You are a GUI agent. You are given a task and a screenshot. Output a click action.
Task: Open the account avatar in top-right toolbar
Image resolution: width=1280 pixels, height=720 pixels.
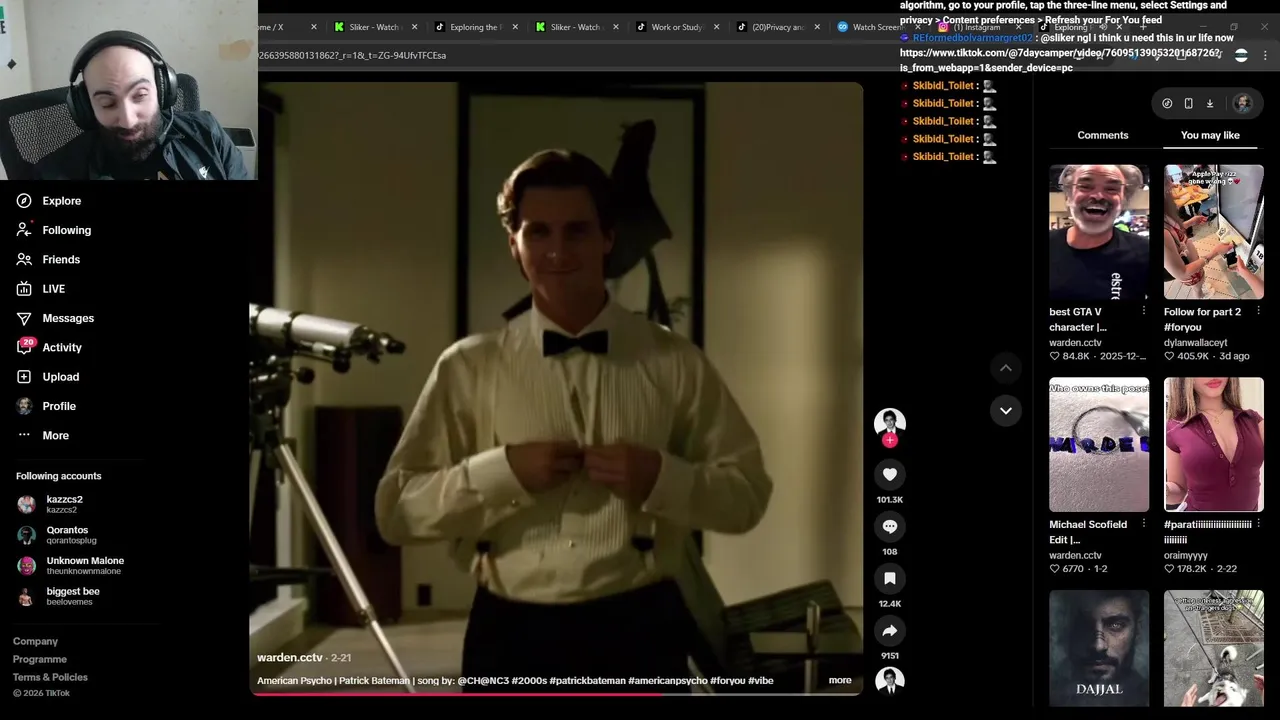pos(1242,103)
